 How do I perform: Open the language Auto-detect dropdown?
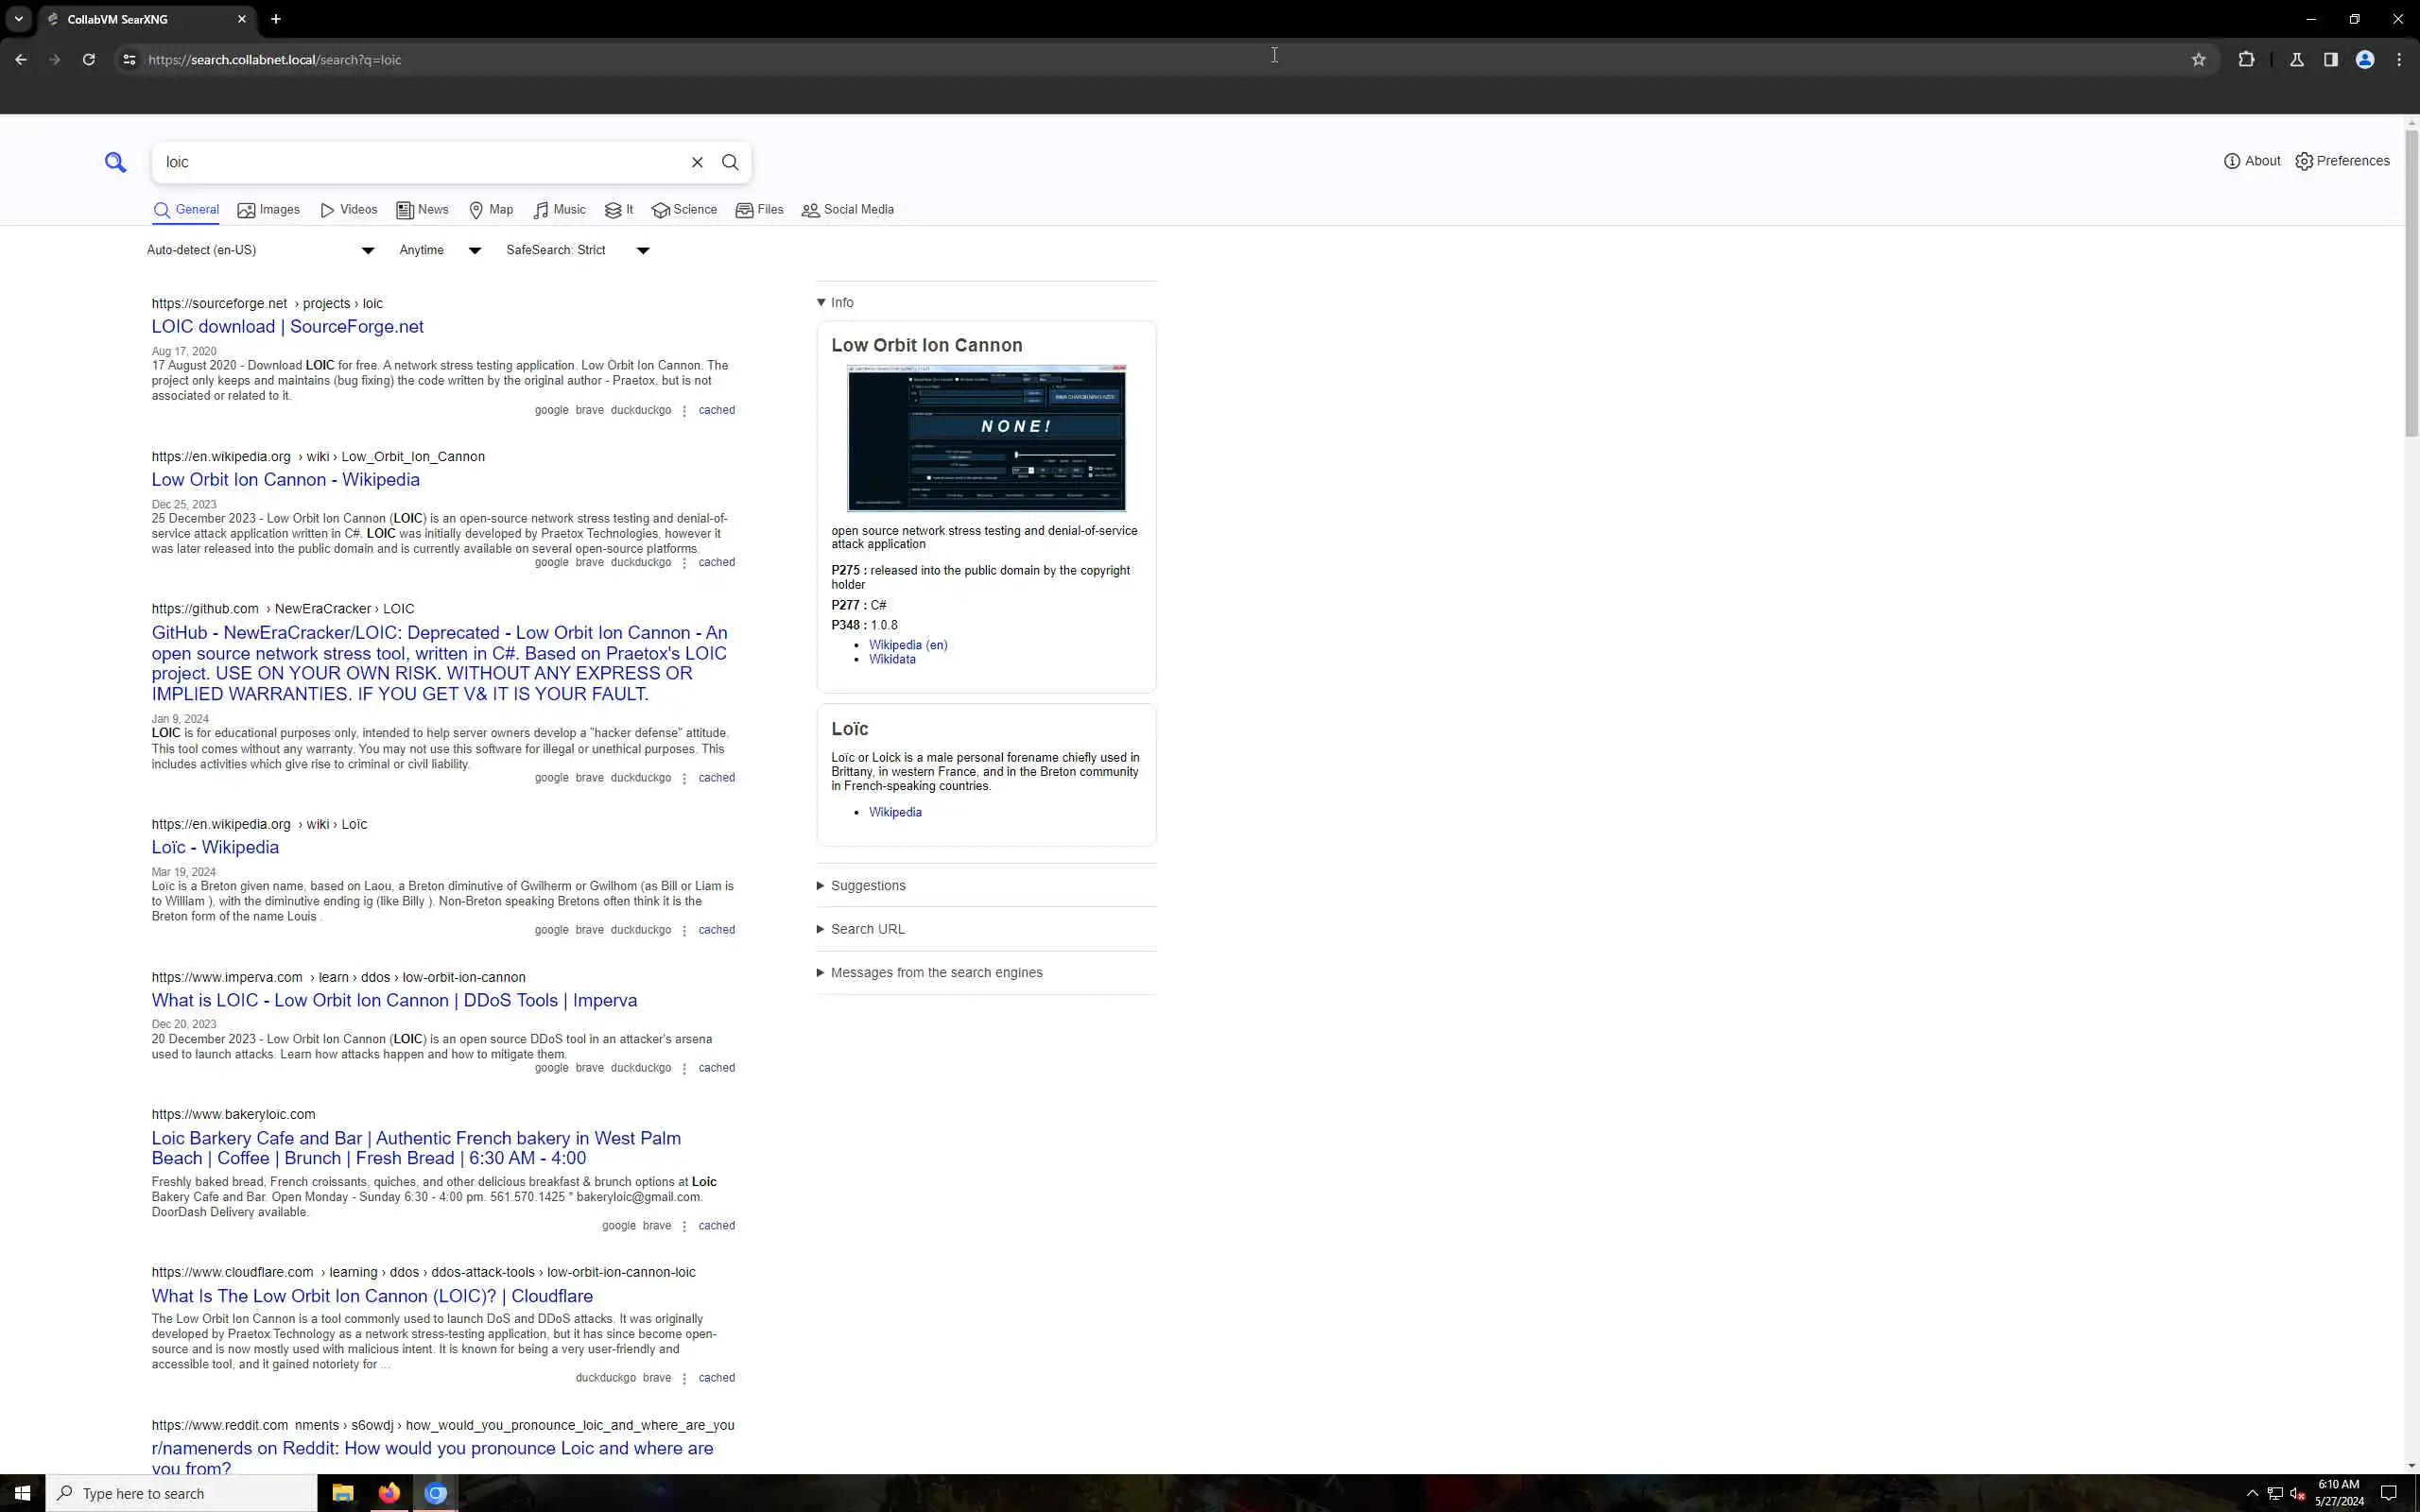pyautogui.click(x=260, y=250)
